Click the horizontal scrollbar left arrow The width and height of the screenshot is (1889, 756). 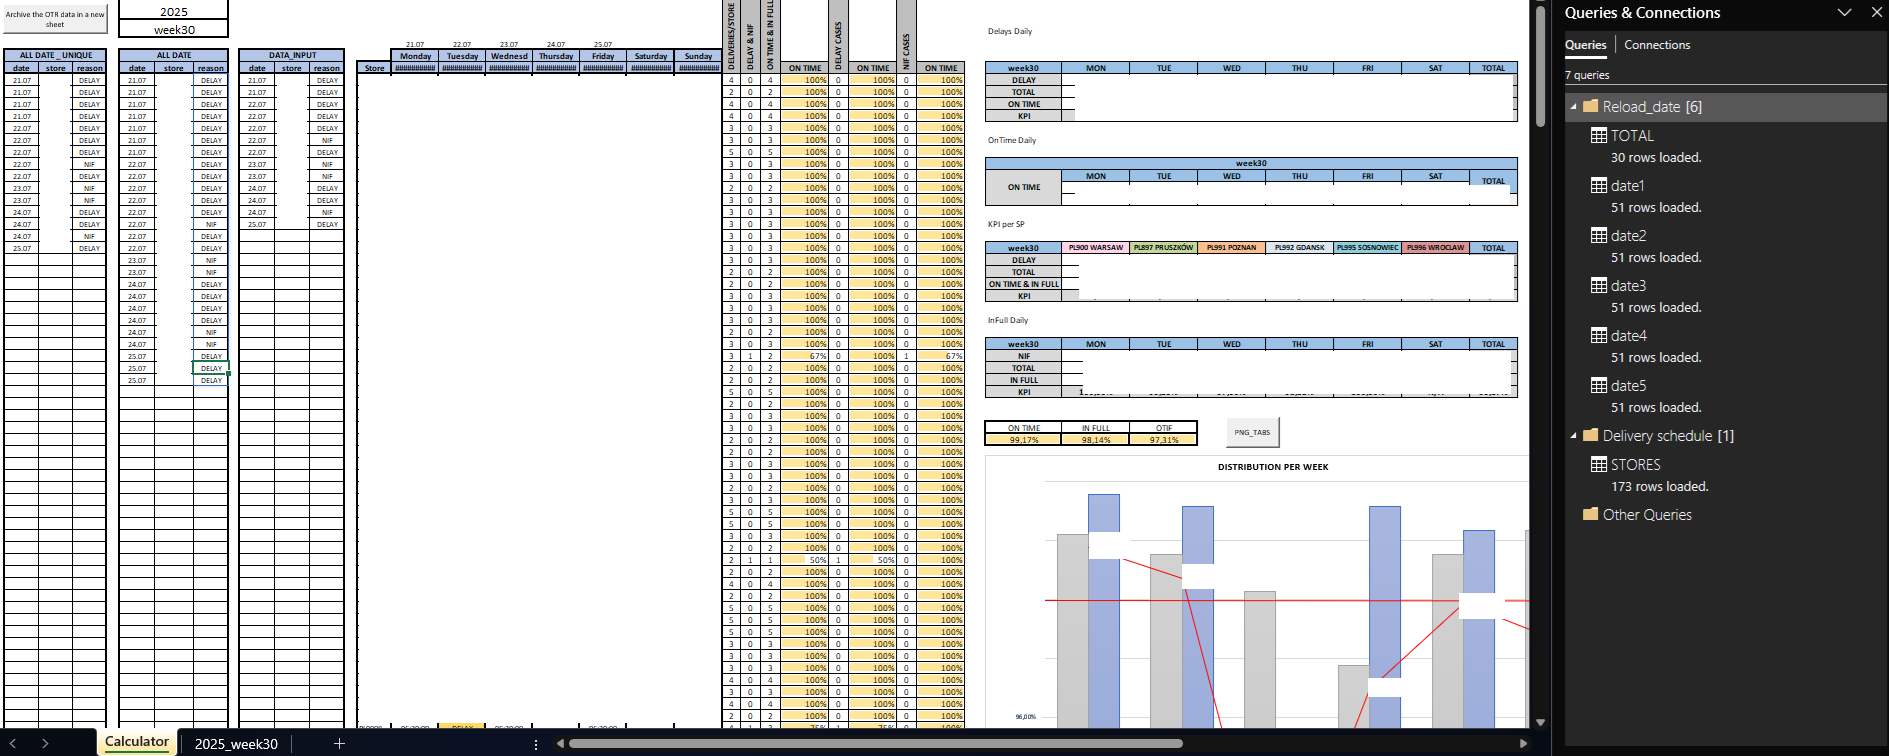(x=560, y=743)
